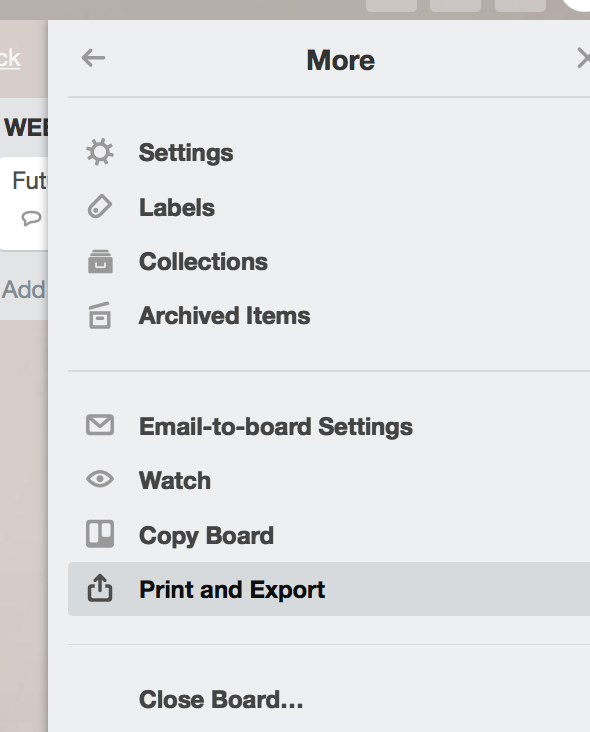Toggle Watch on this board
590x732 pixels.
[x=329, y=480]
